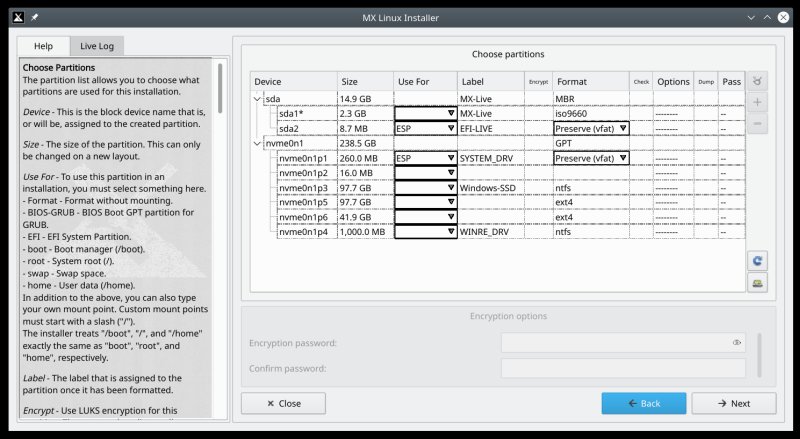Click the clear partition layout icon button
The height and width of the screenshot is (439, 800).
pyautogui.click(x=757, y=81)
